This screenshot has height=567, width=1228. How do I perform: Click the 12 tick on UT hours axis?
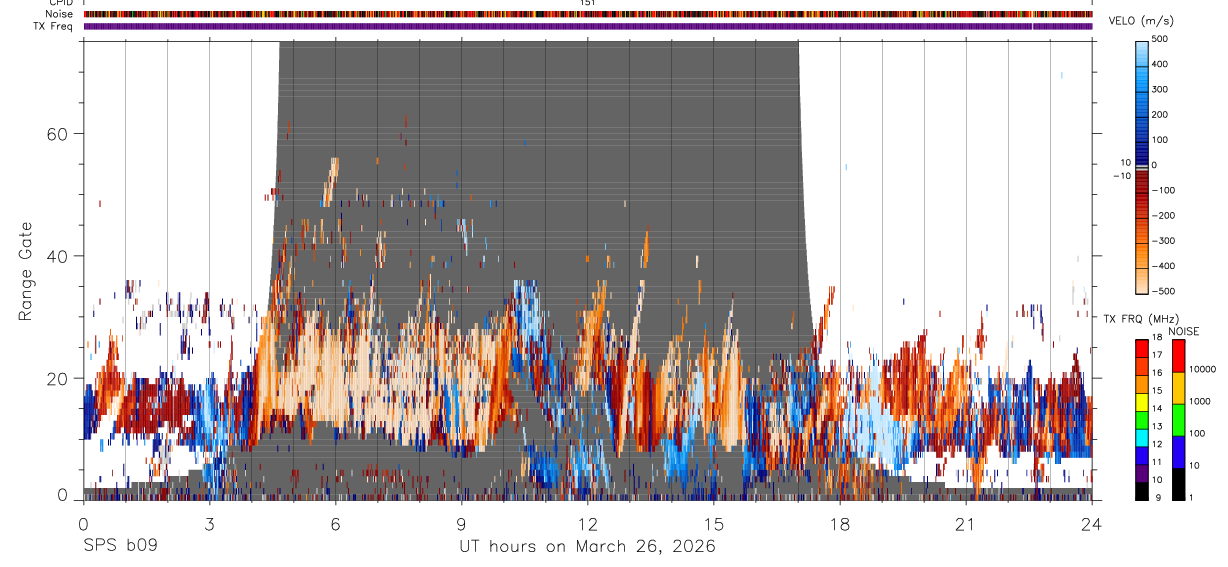pos(587,524)
